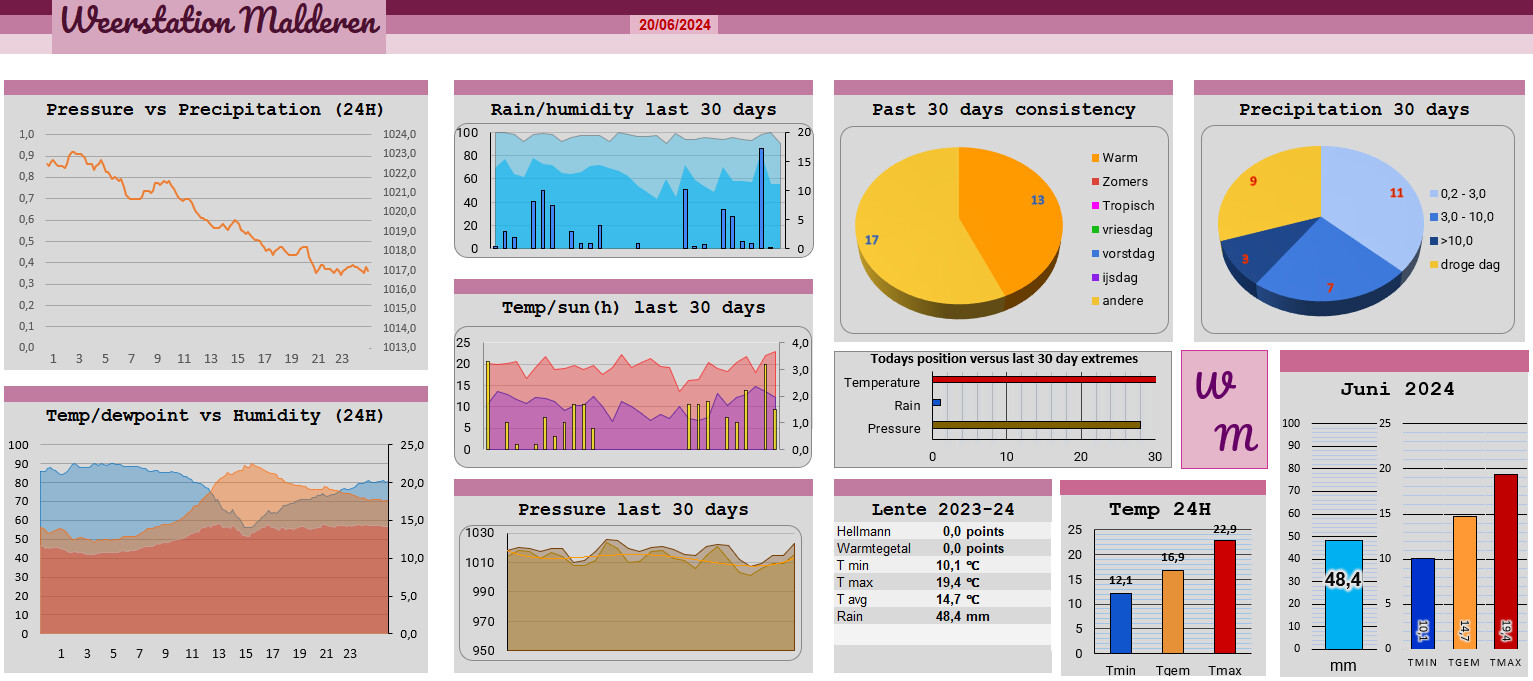Select the Warm legend marker
The image size is (1533, 681).
point(1095,158)
